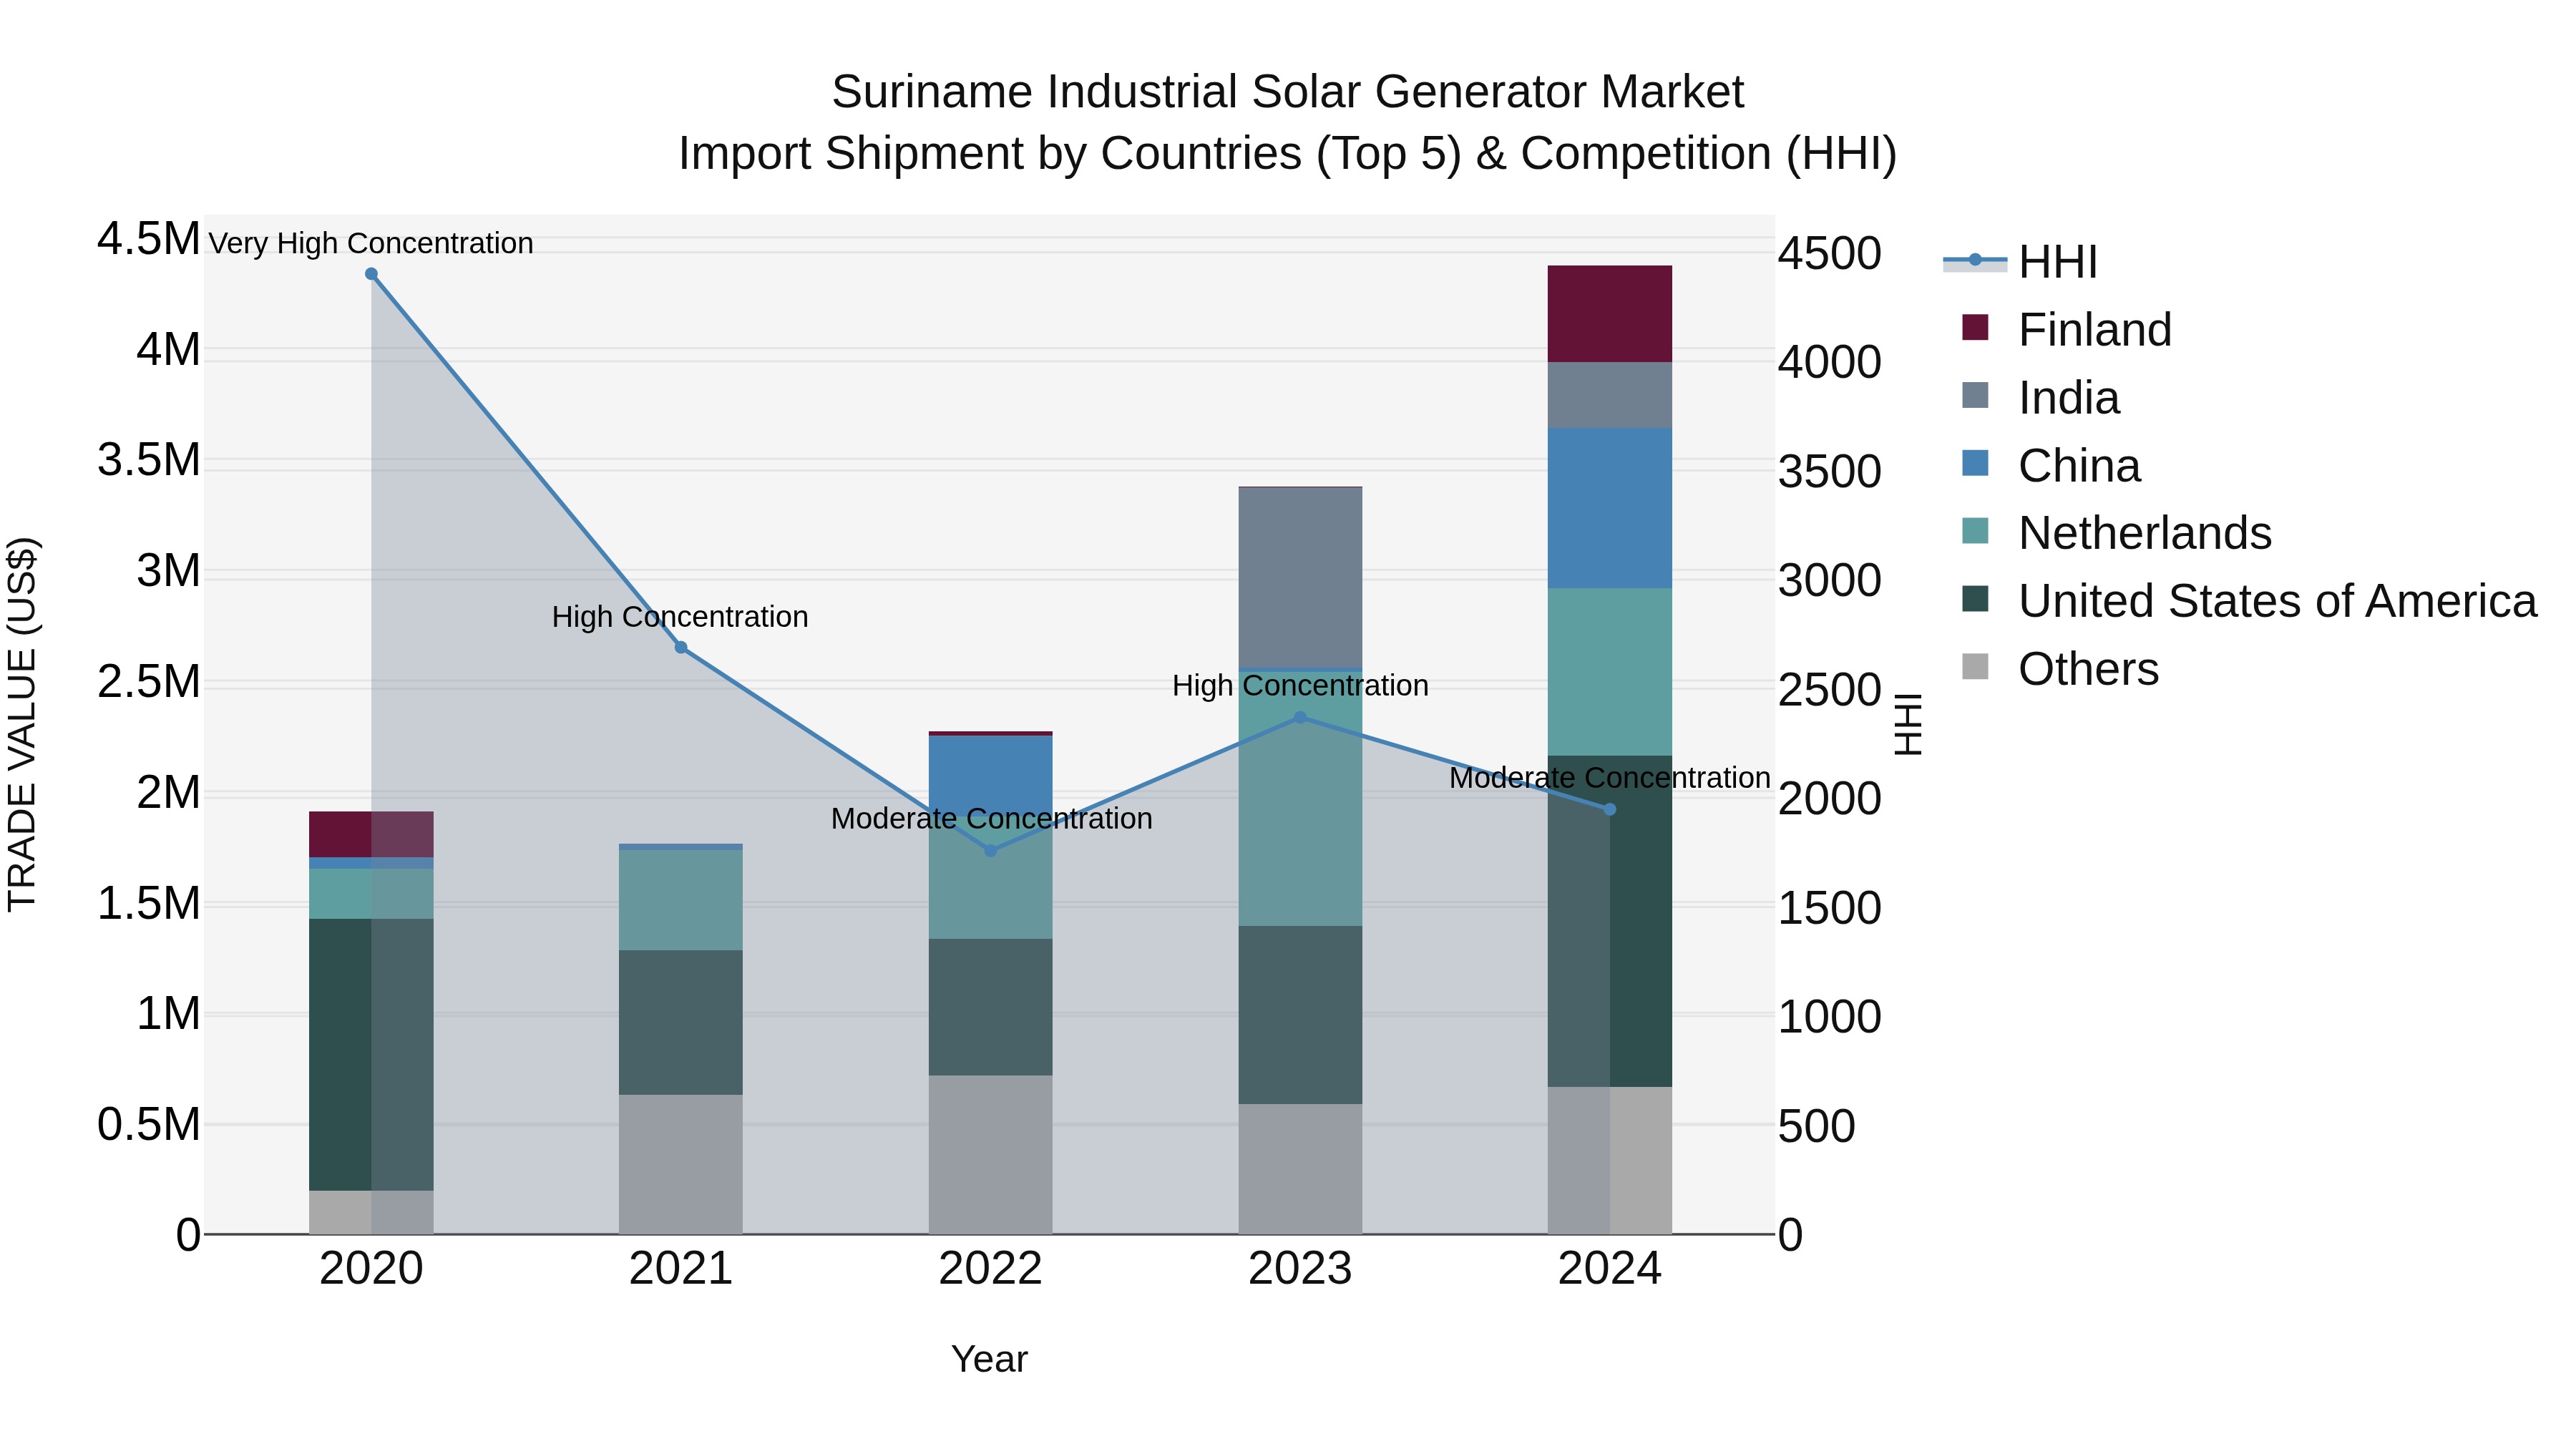
Task: Toggle HHI series in the legend
Action: [2020, 262]
